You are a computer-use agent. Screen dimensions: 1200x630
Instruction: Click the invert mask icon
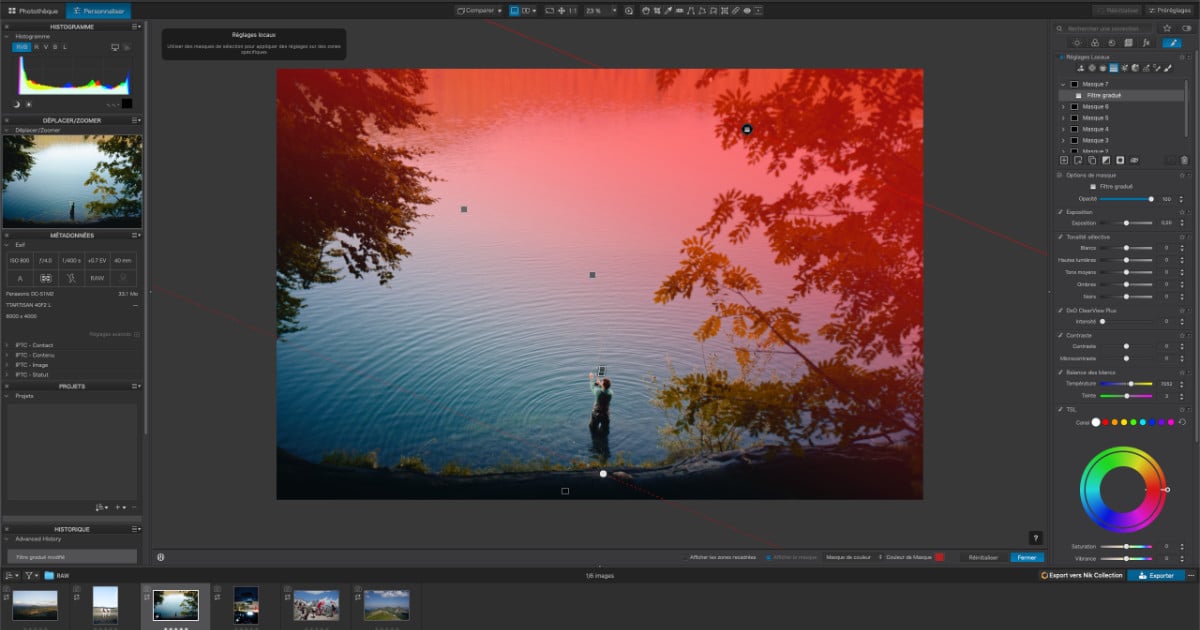pos(1106,160)
